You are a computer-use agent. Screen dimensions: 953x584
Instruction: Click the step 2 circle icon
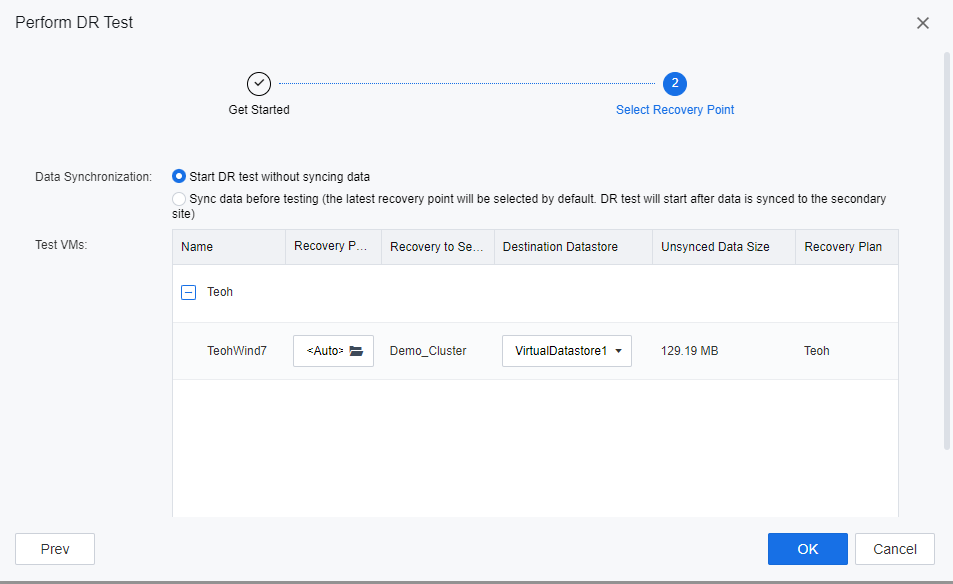(x=675, y=84)
